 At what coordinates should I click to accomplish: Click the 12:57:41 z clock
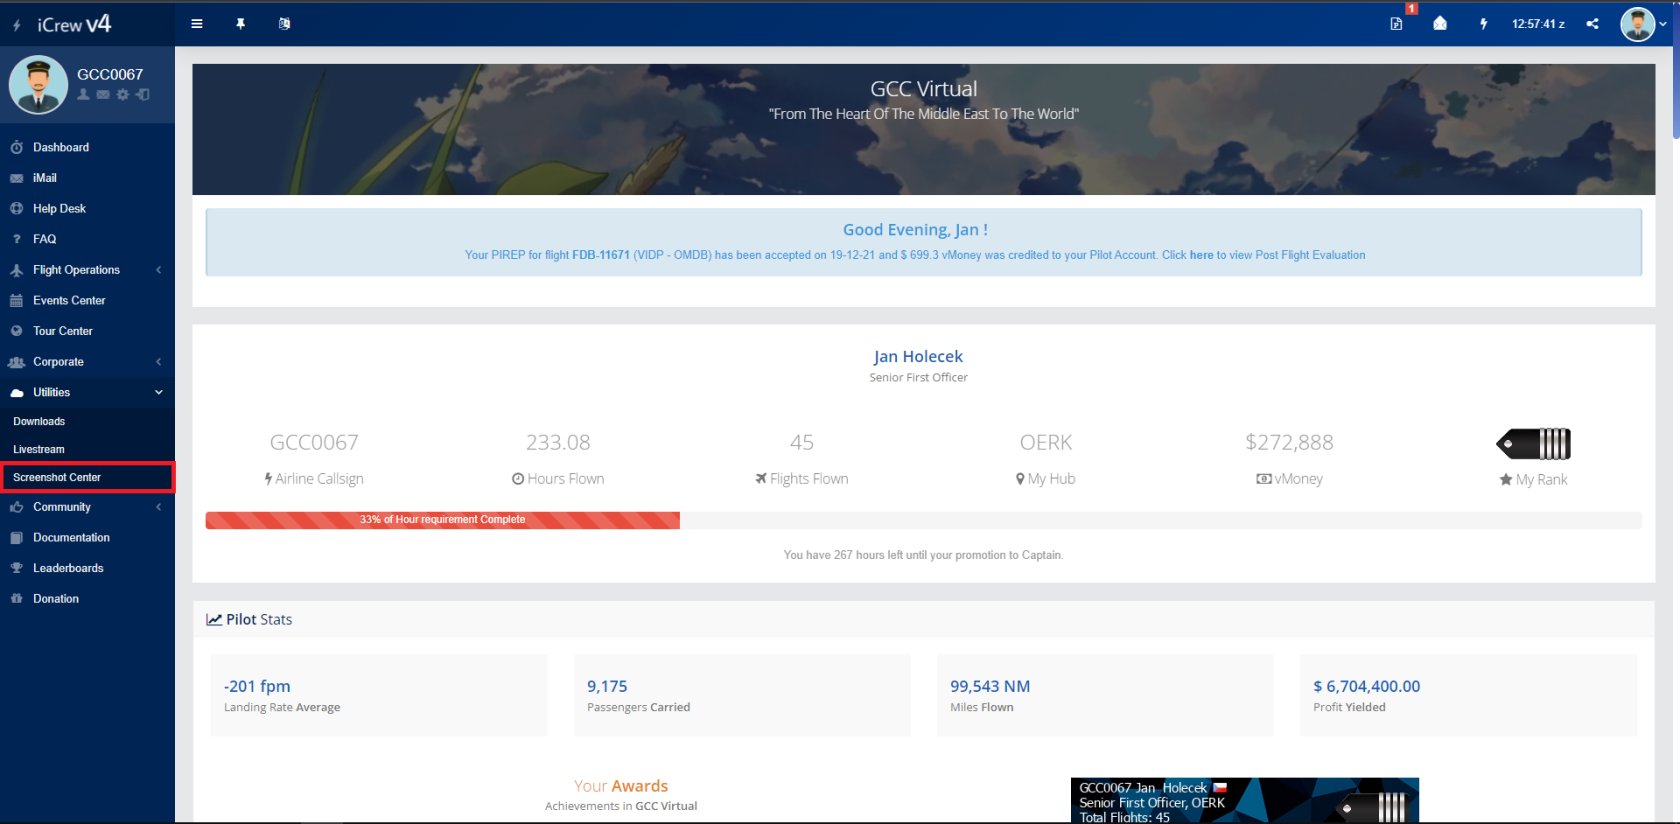point(1538,24)
